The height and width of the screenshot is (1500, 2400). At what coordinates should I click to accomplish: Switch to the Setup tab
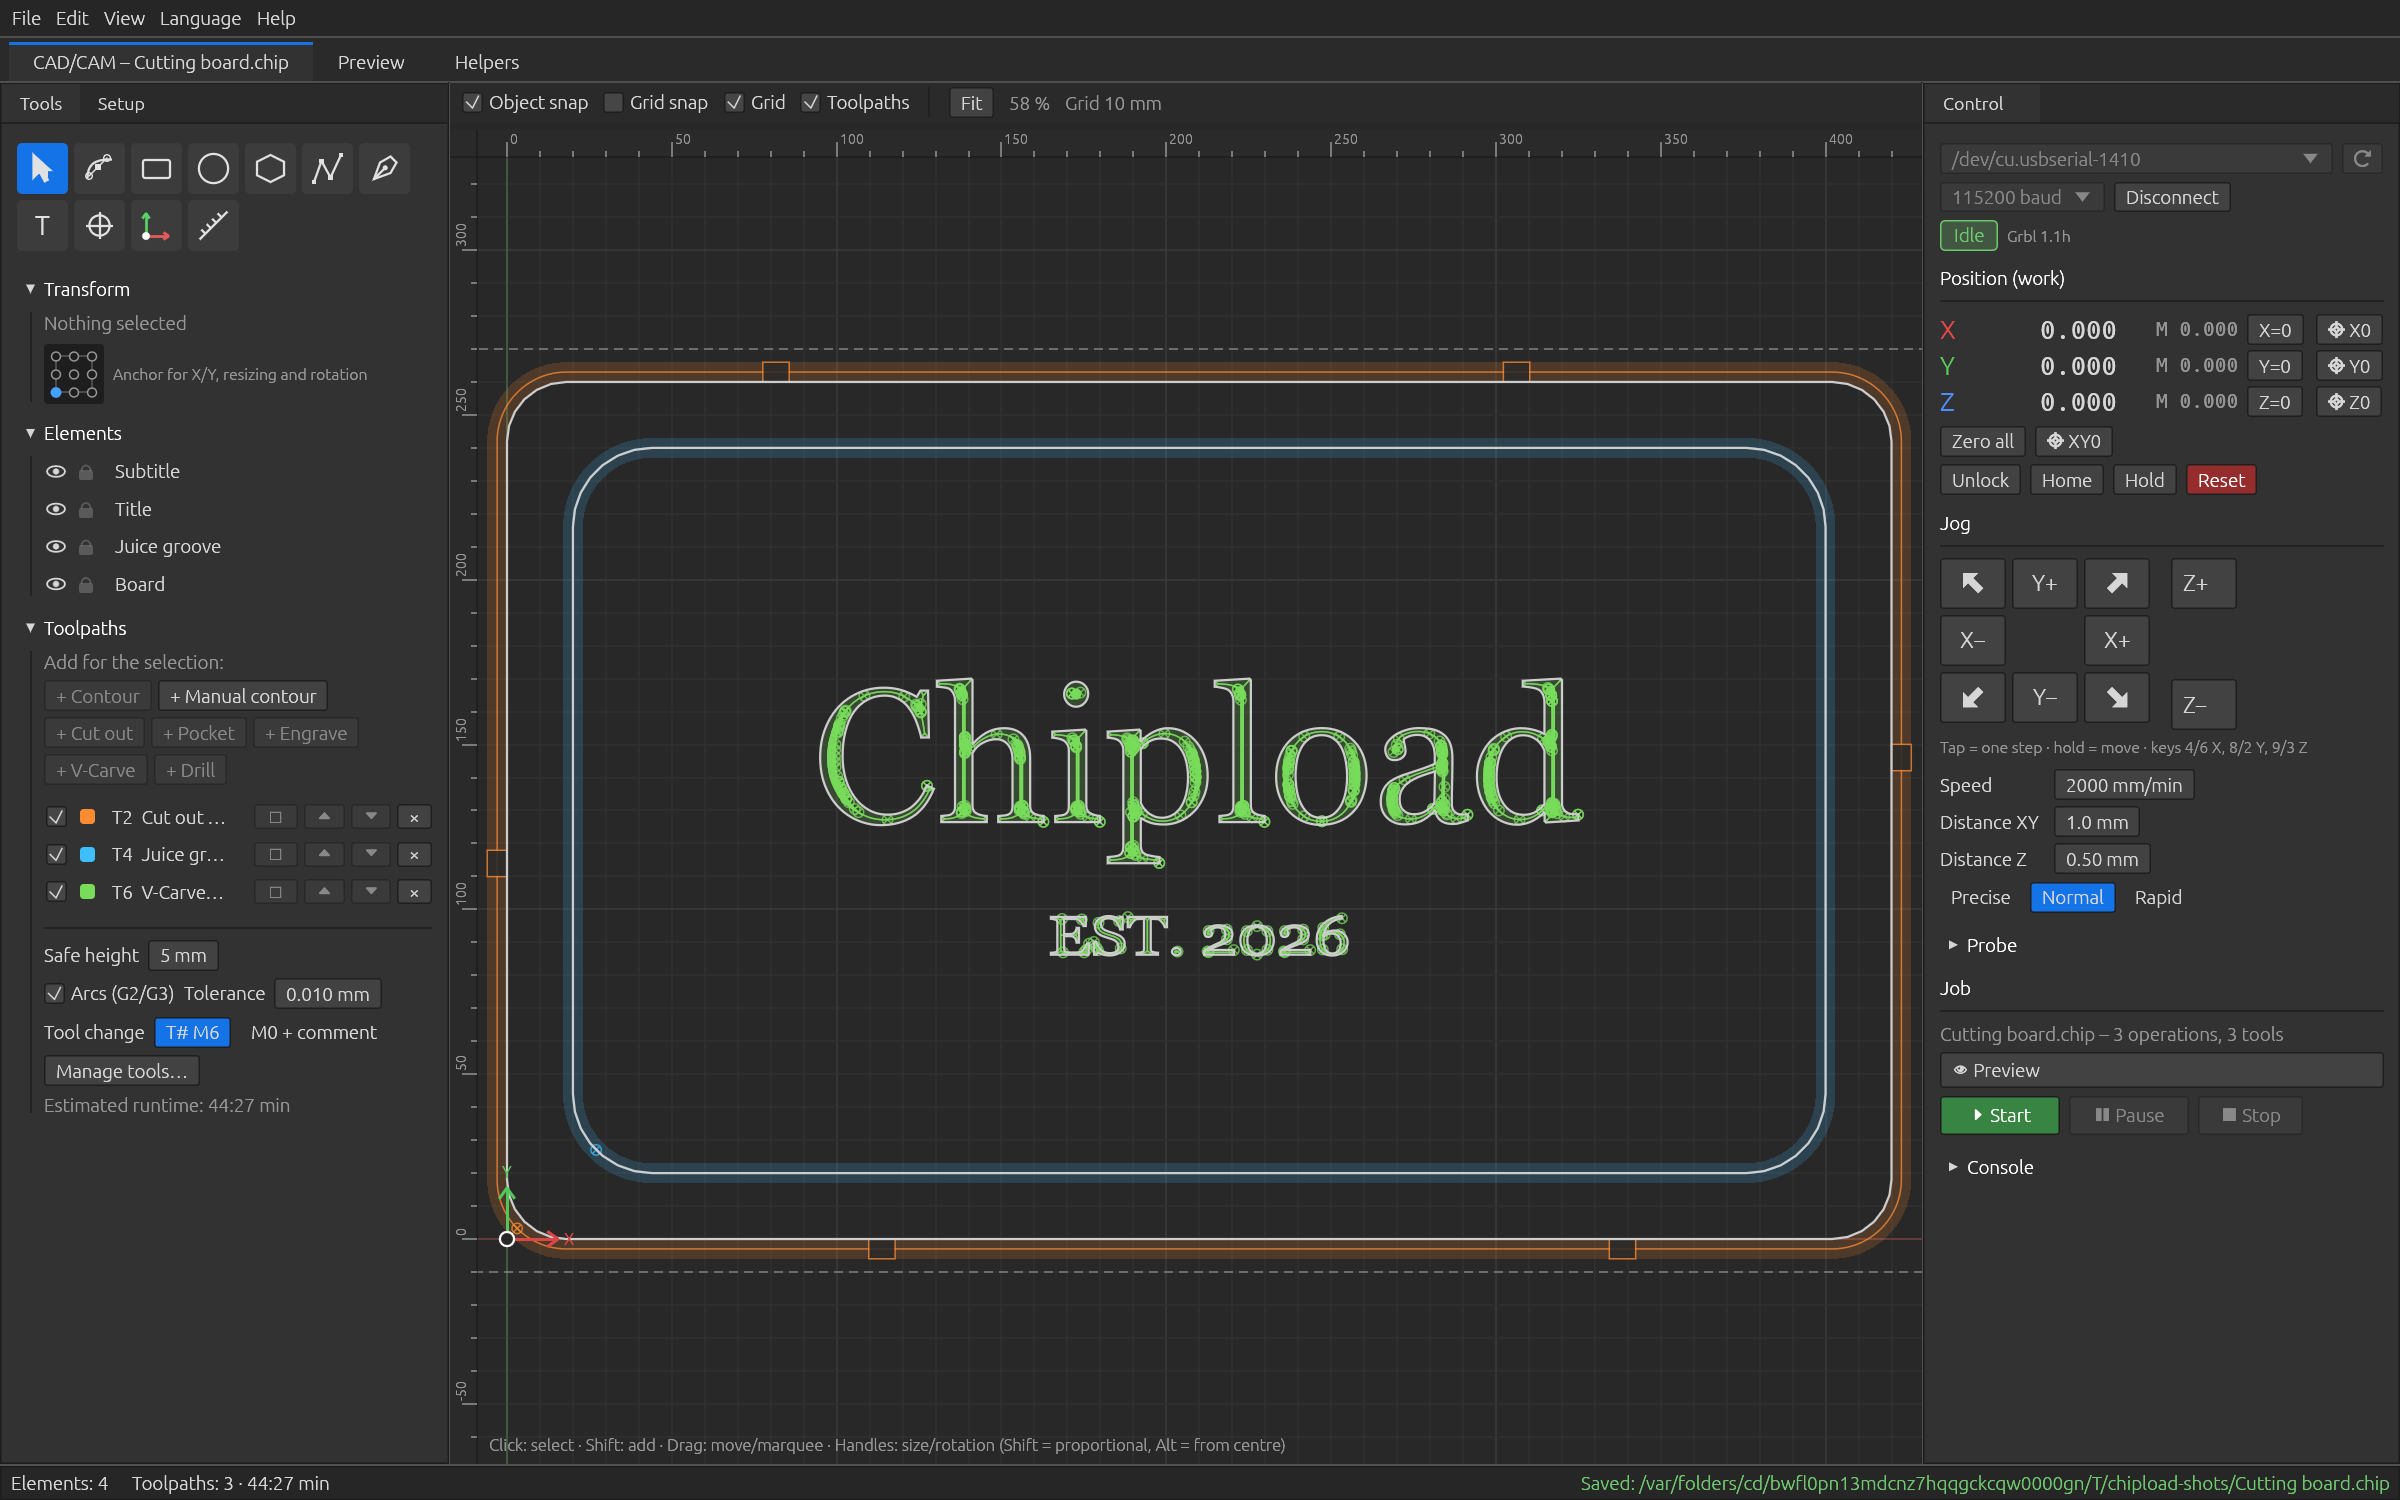(x=121, y=104)
